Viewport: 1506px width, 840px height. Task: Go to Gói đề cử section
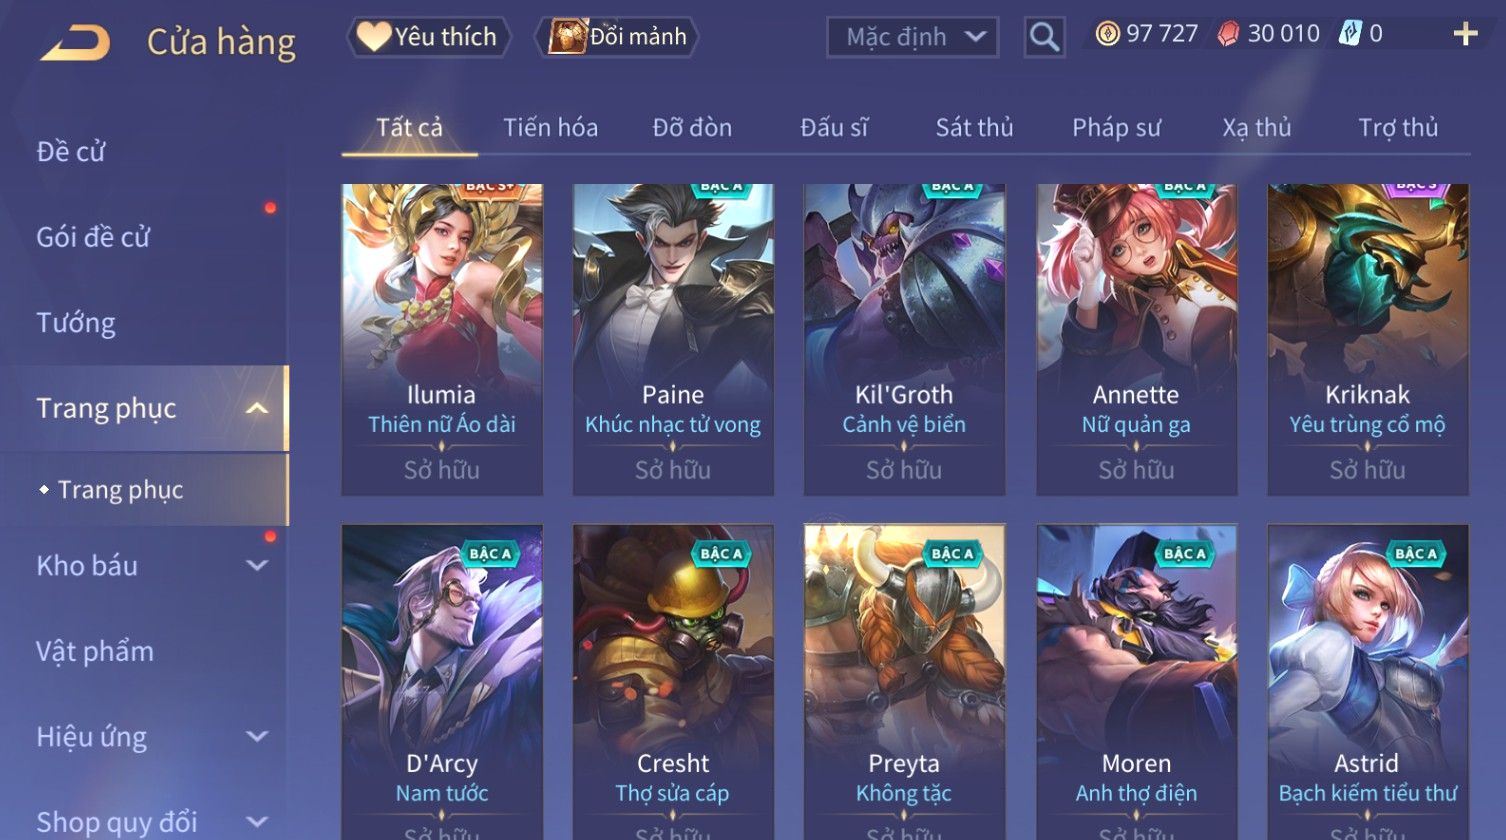(93, 237)
